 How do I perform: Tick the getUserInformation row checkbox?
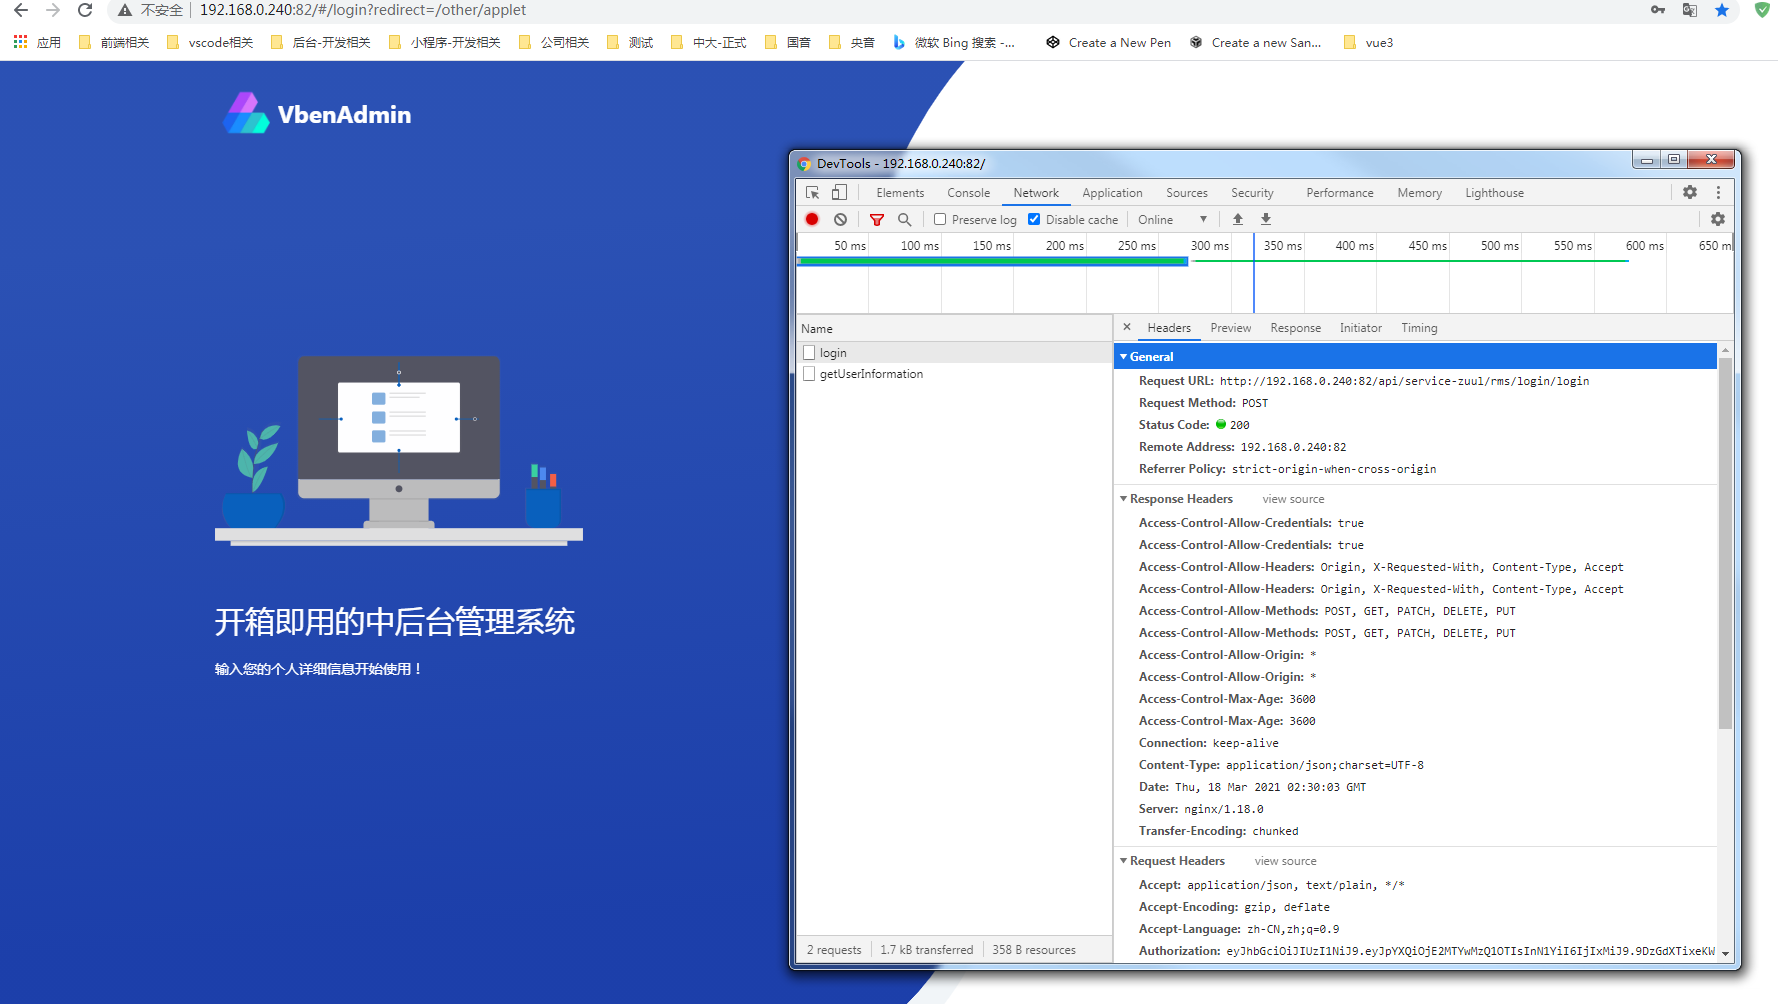(809, 373)
